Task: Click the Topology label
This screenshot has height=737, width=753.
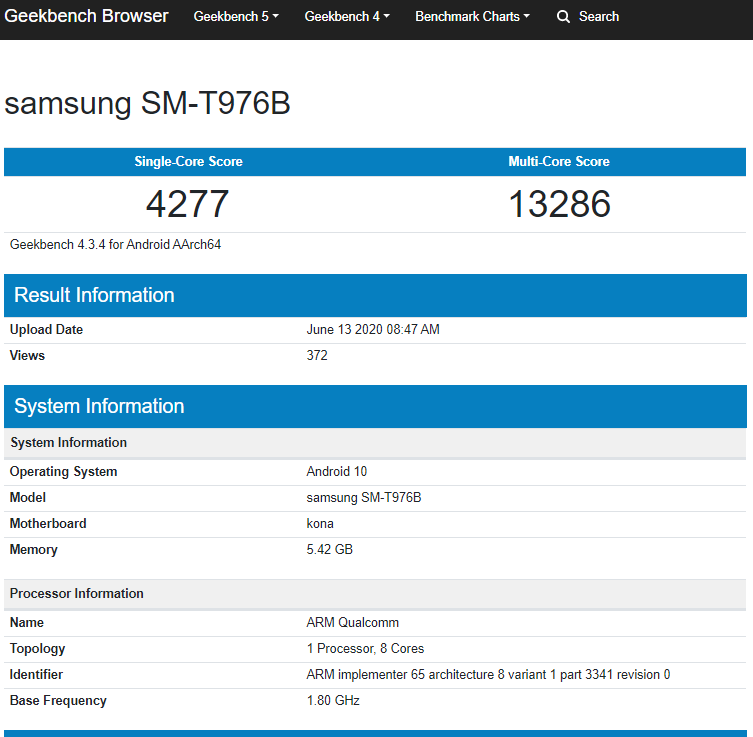Action: 37,649
